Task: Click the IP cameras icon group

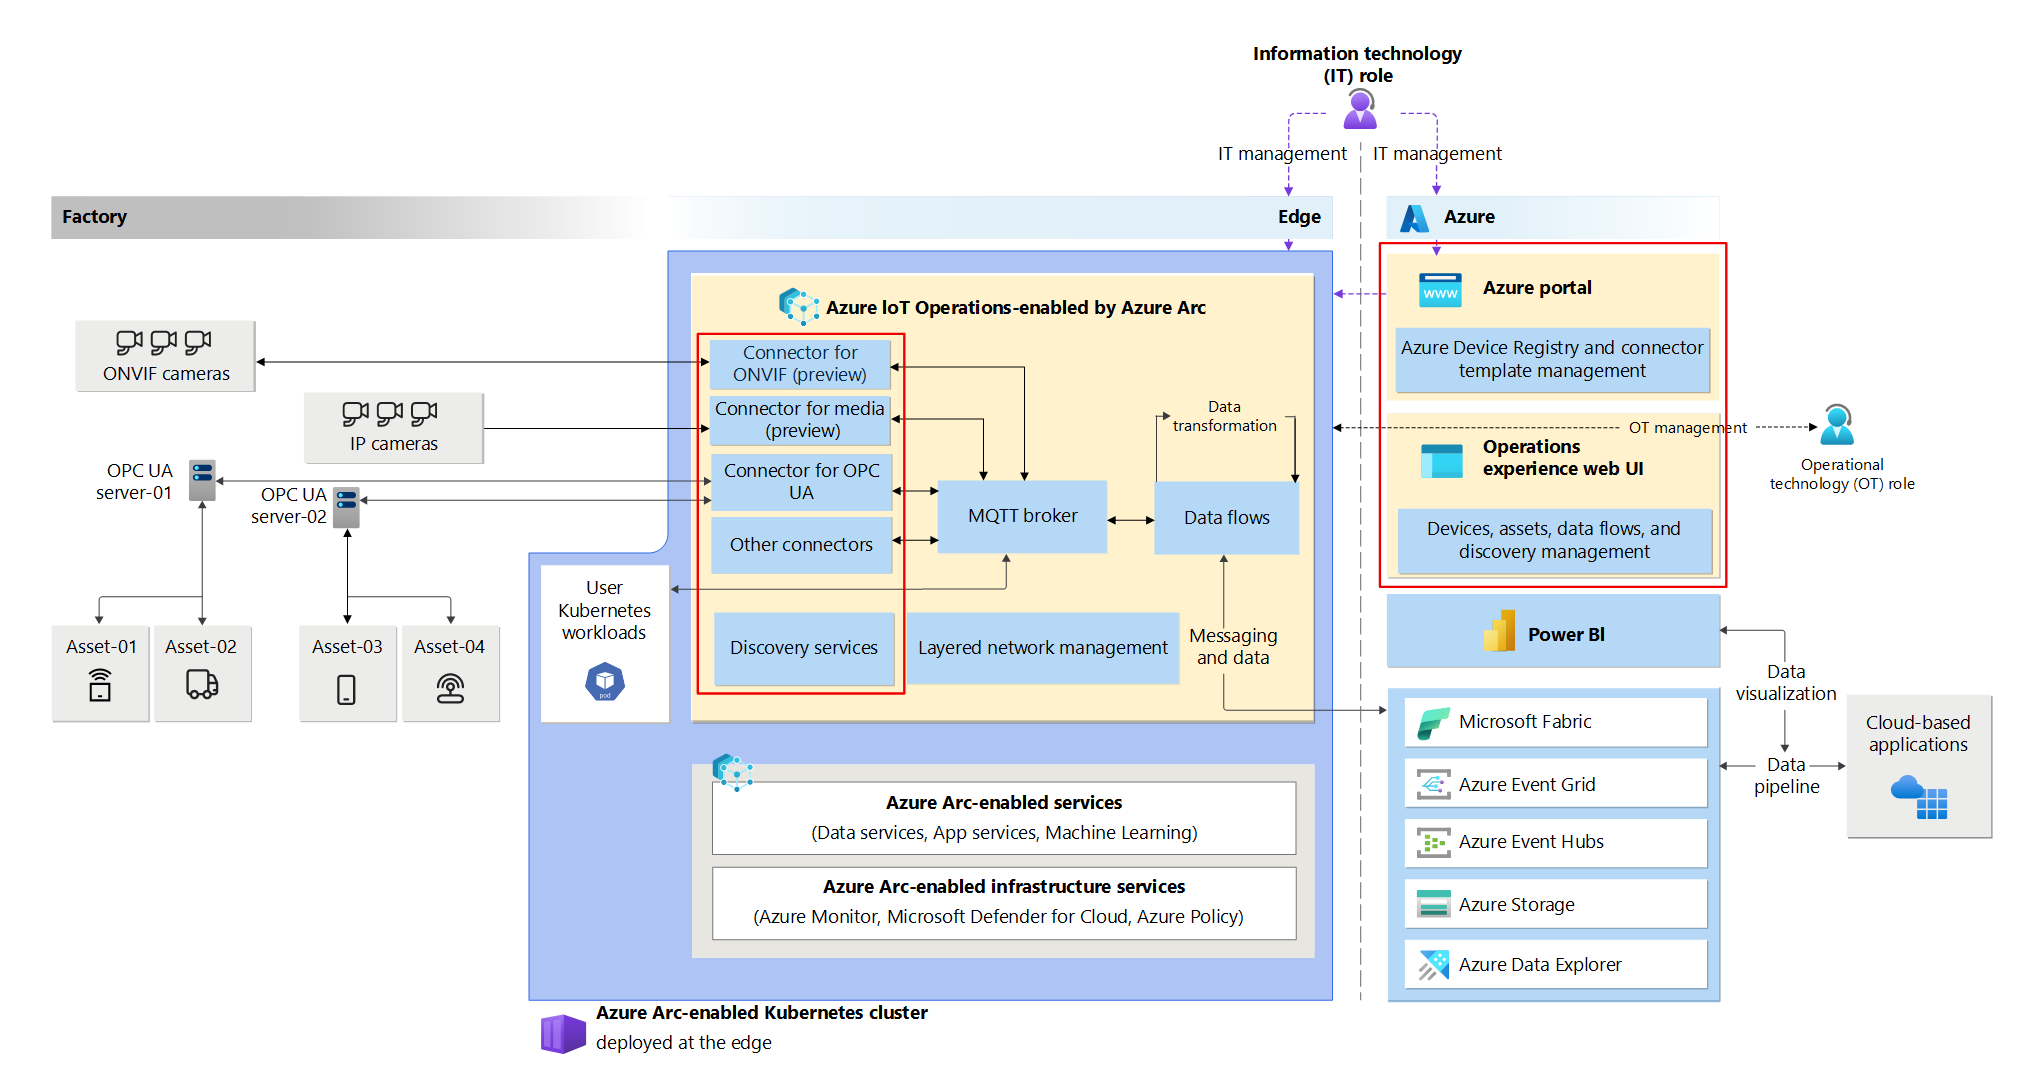Action: point(390,413)
